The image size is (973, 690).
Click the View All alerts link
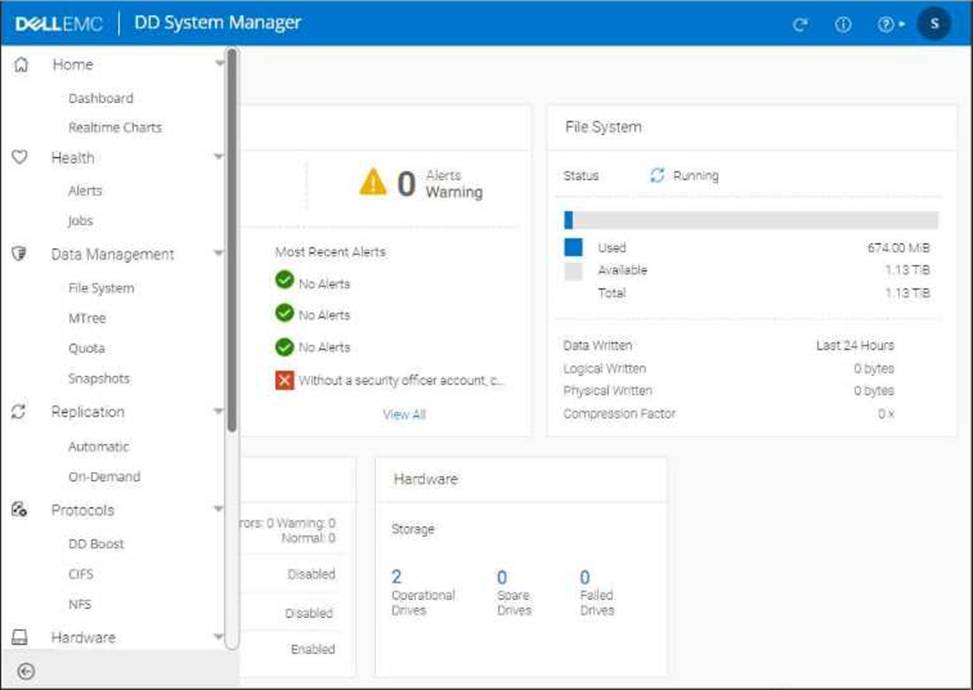tap(404, 414)
